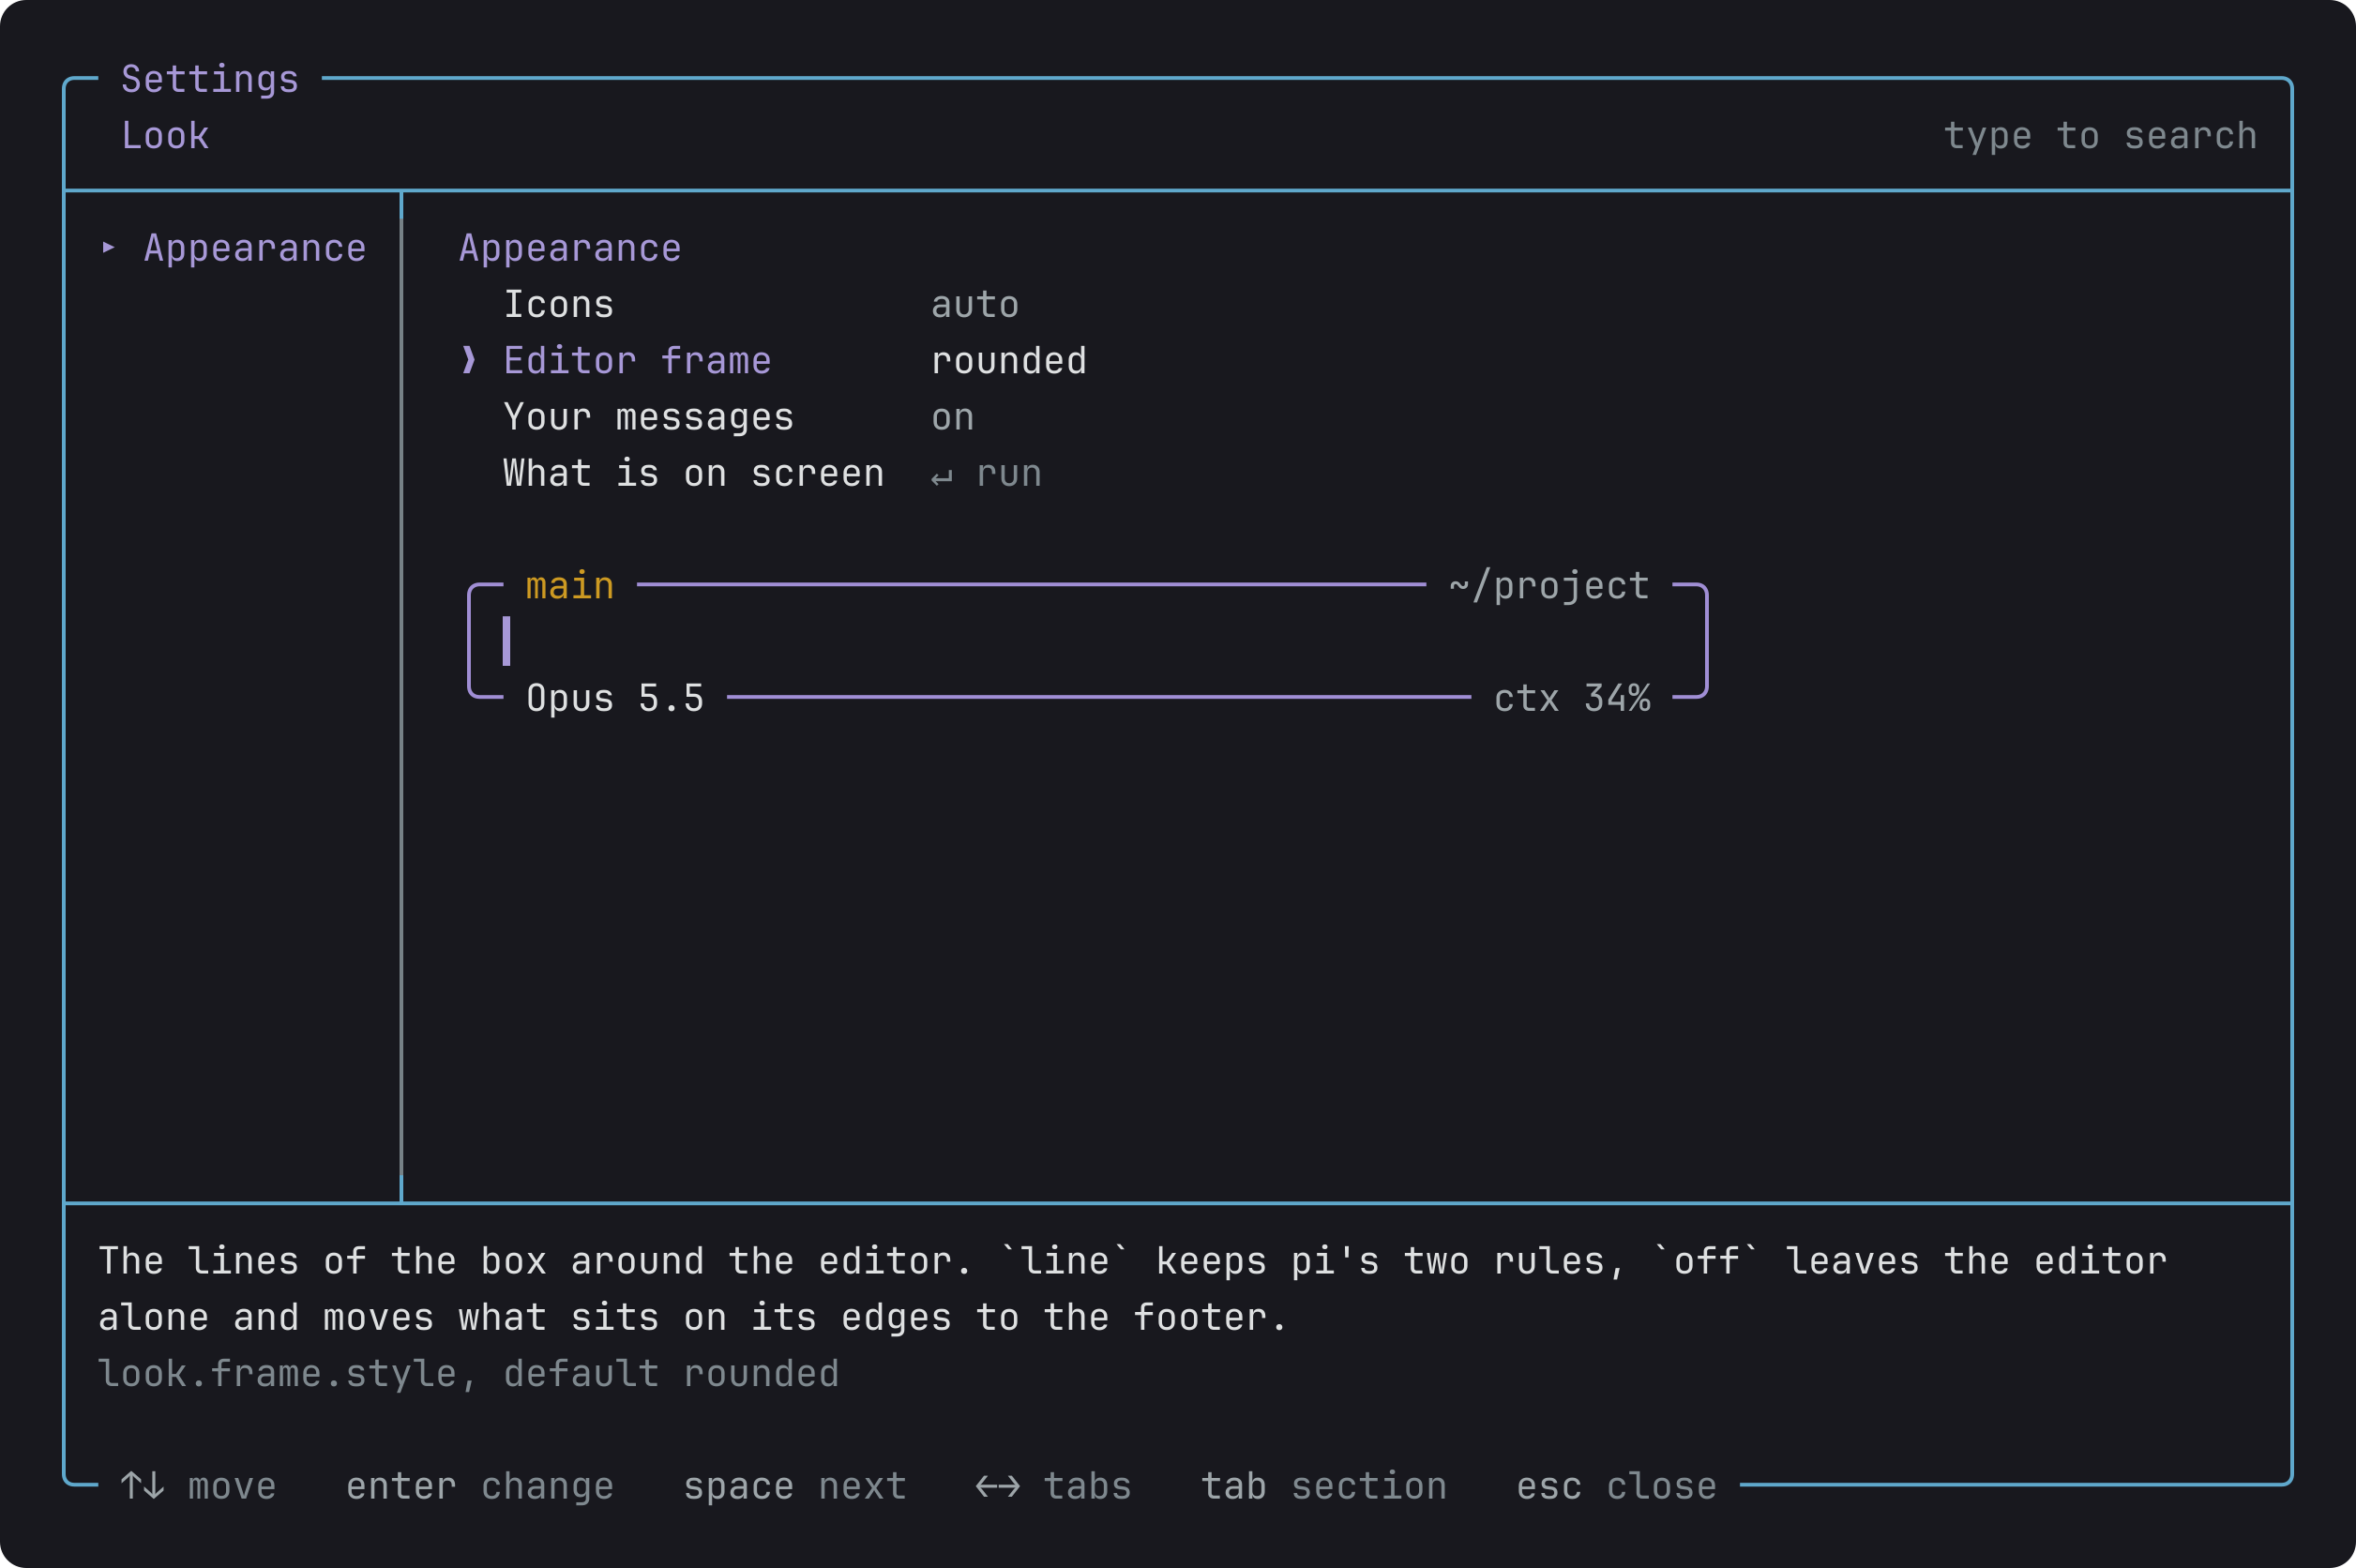Run the What is on screen action
The width and height of the screenshot is (2356, 1568).
986,474
